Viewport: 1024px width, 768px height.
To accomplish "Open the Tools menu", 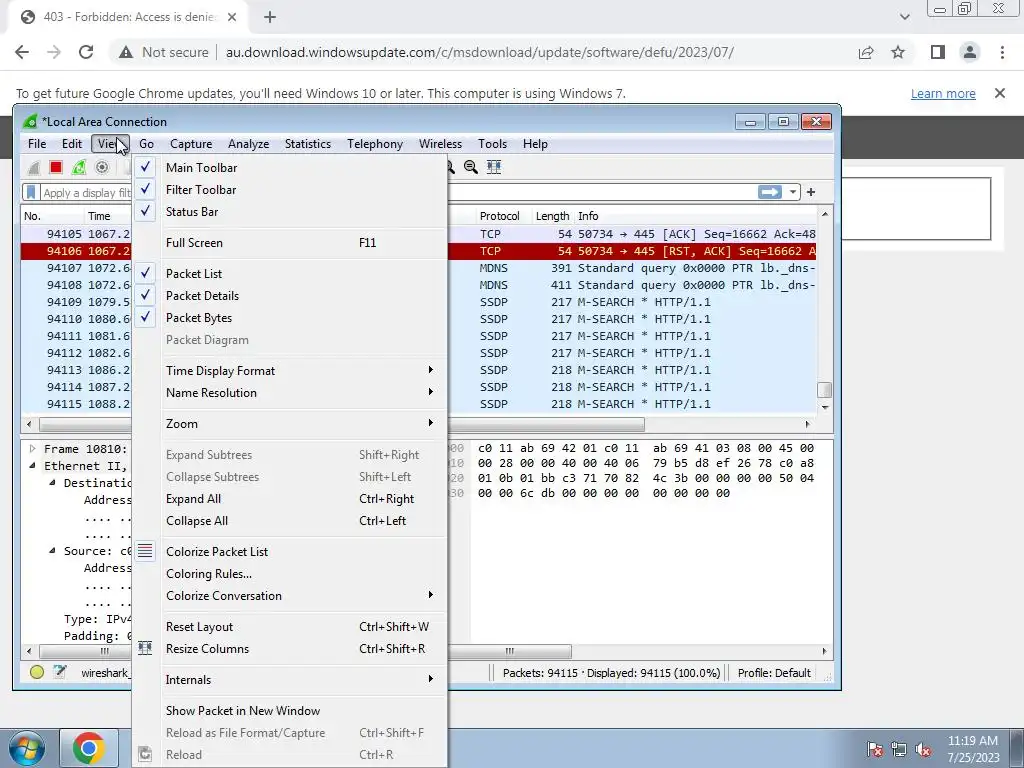I will tap(492, 144).
